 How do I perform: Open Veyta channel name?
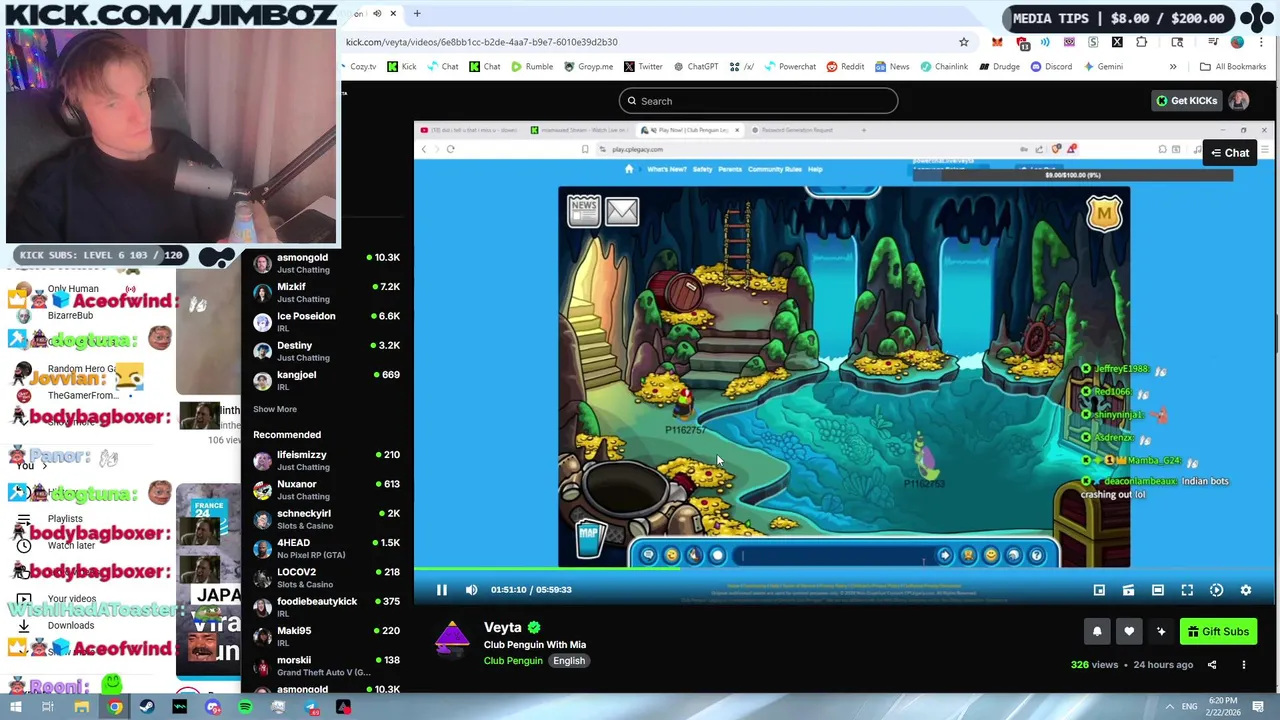coord(503,628)
